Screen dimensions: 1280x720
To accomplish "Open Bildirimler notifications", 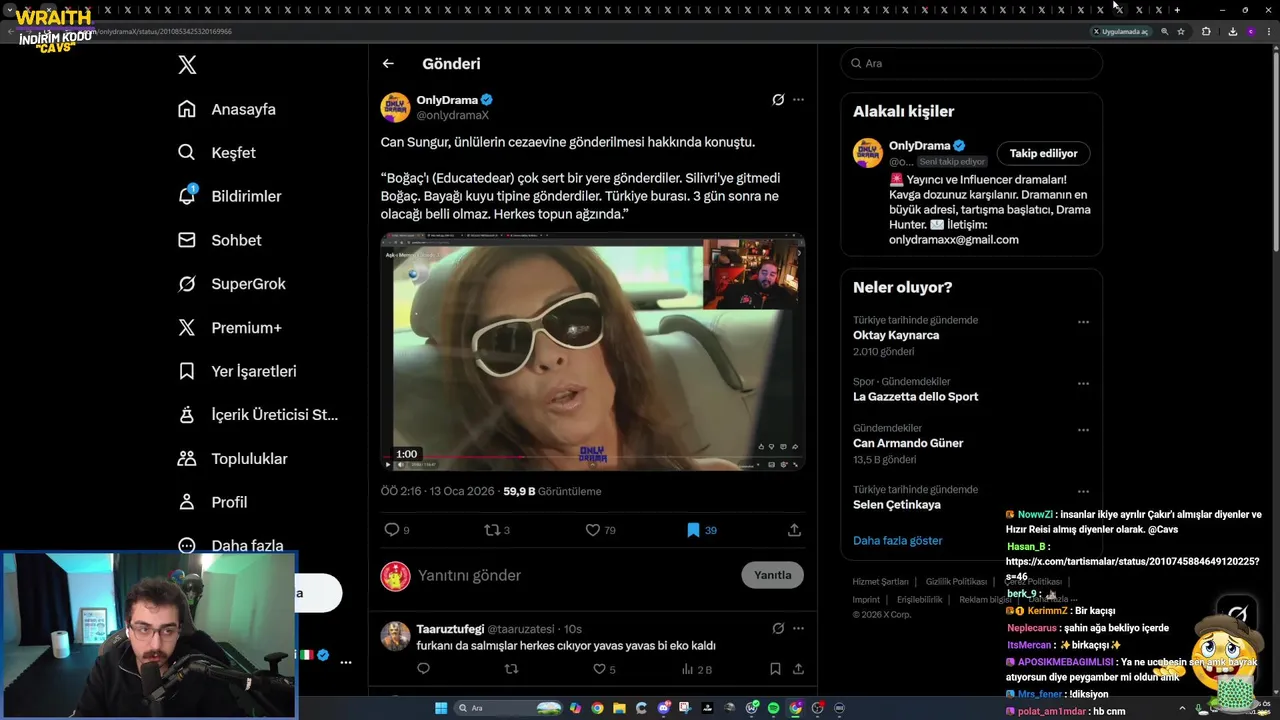I will (229, 196).
